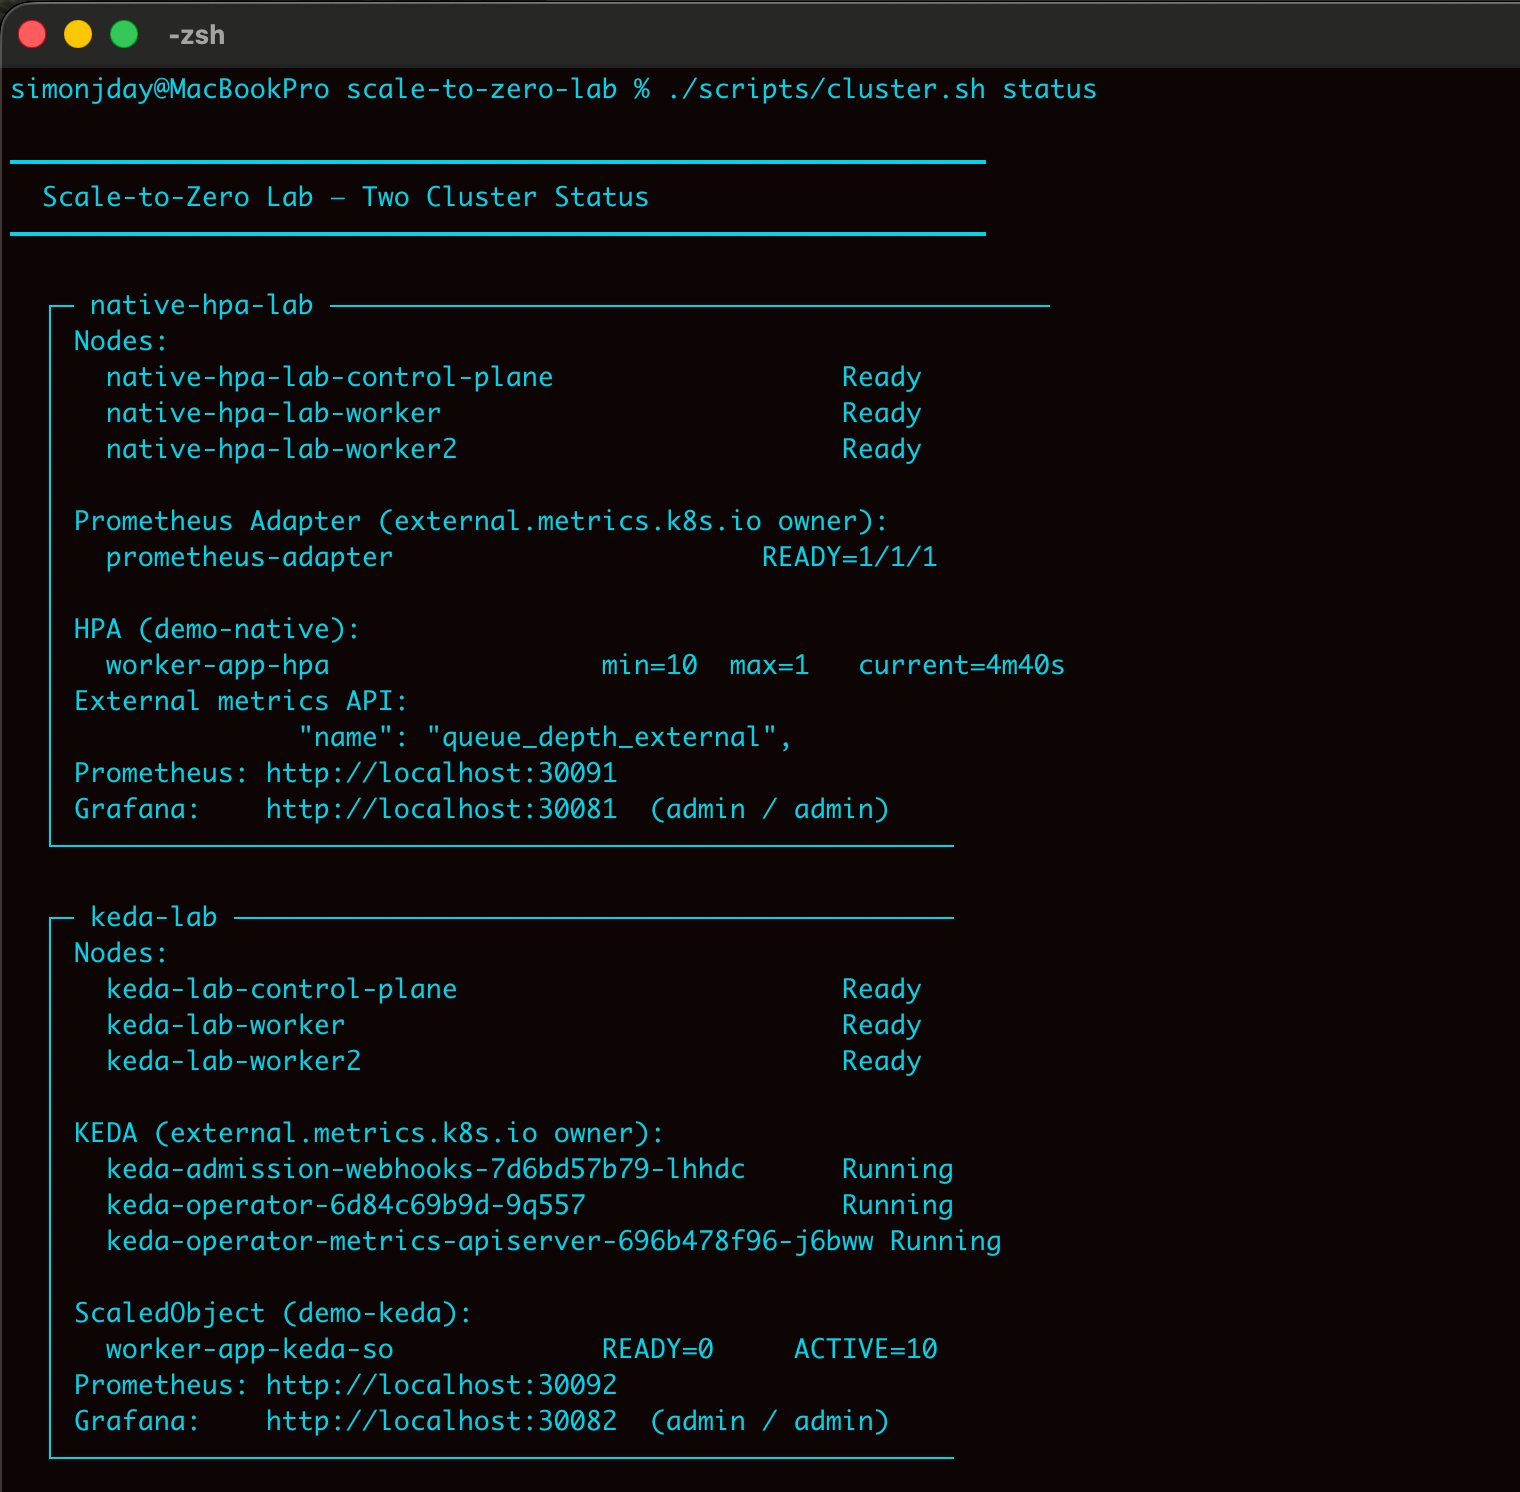Click the queue_depth_external metric name
This screenshot has width=1520, height=1492.
602,737
